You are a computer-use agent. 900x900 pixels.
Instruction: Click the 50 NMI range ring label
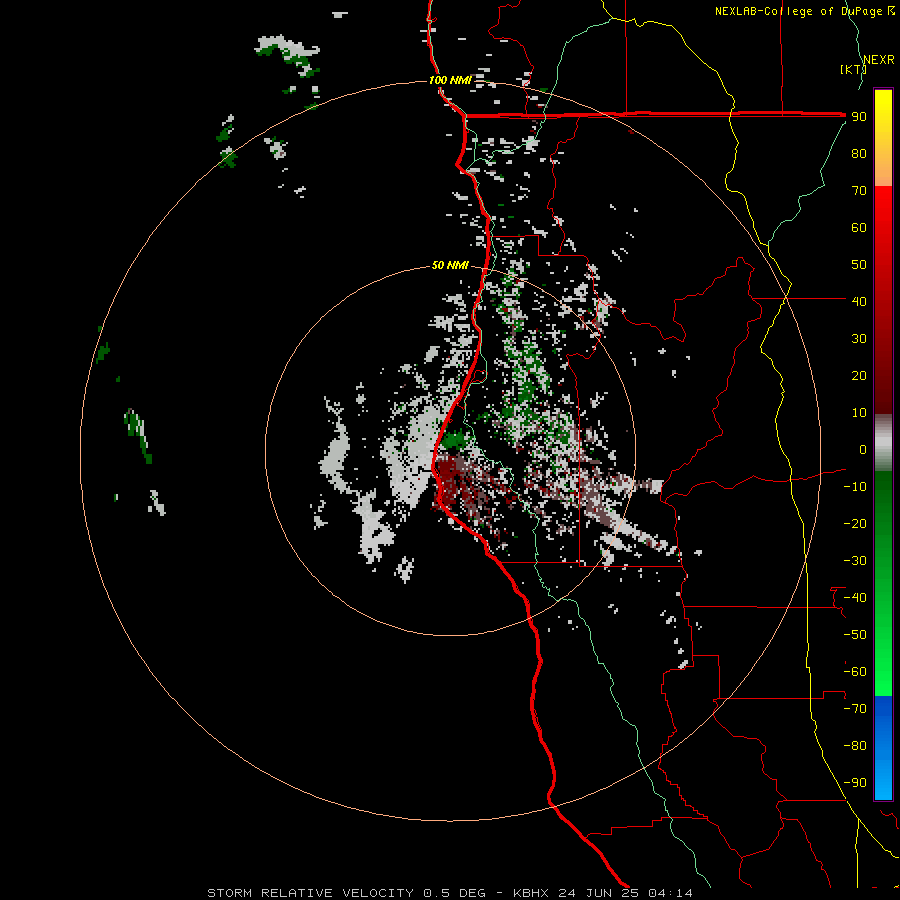tap(450, 265)
